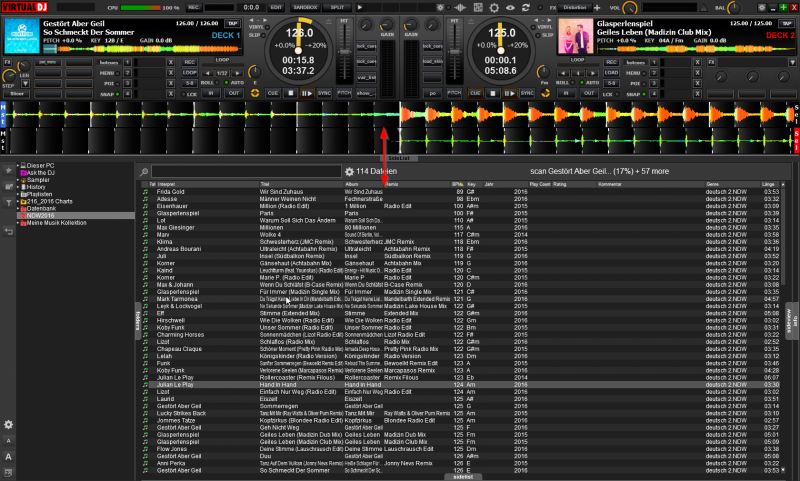800x481 pixels.
Task: Add master effect with plus icon beside Distortion
Action: tap(597, 8)
